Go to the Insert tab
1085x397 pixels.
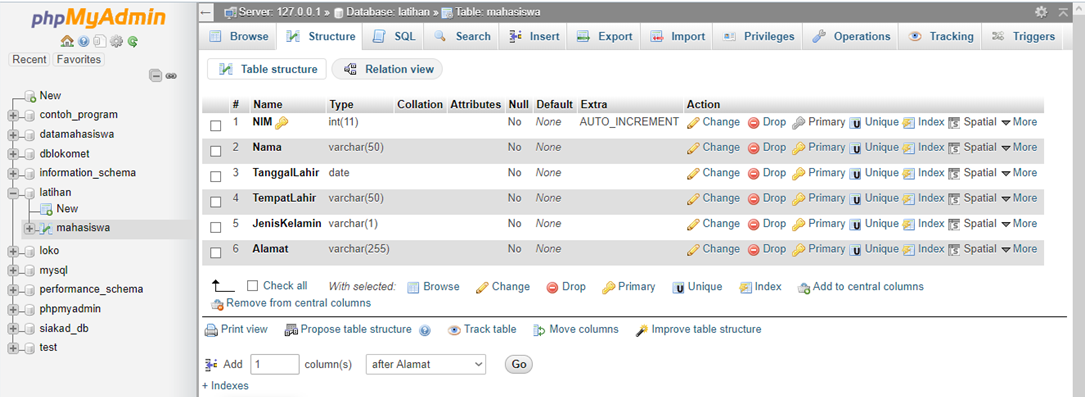pos(534,37)
